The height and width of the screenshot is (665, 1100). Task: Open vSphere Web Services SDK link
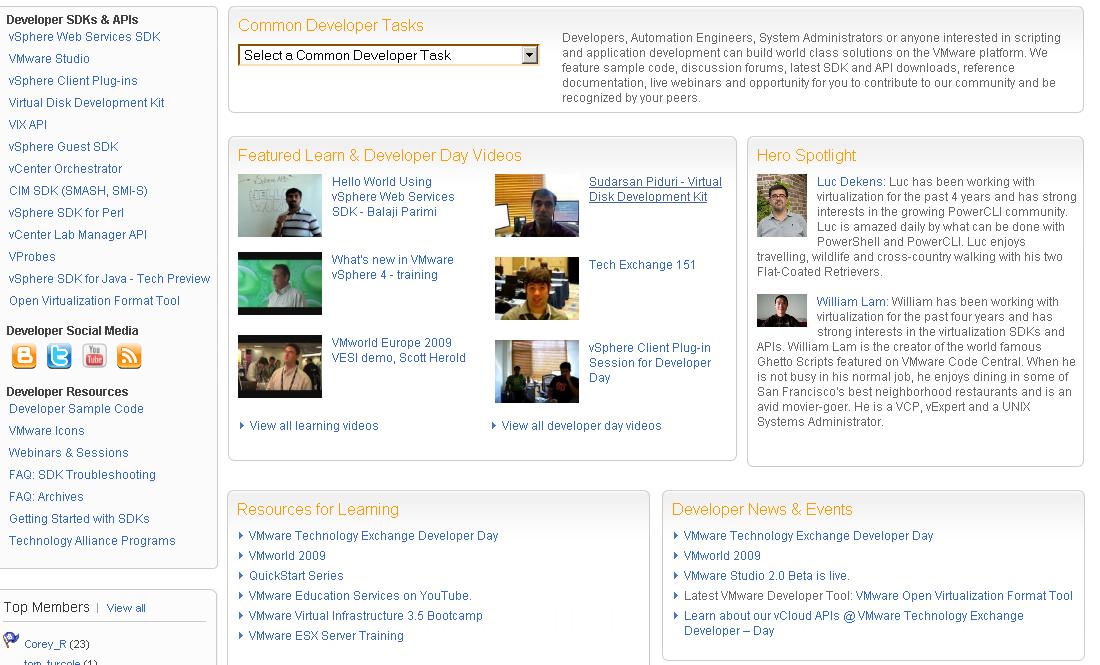pyautogui.click(x=84, y=36)
